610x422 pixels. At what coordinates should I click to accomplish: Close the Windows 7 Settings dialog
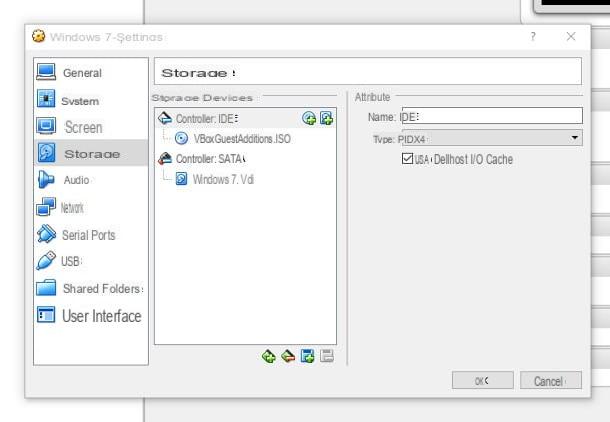571,37
